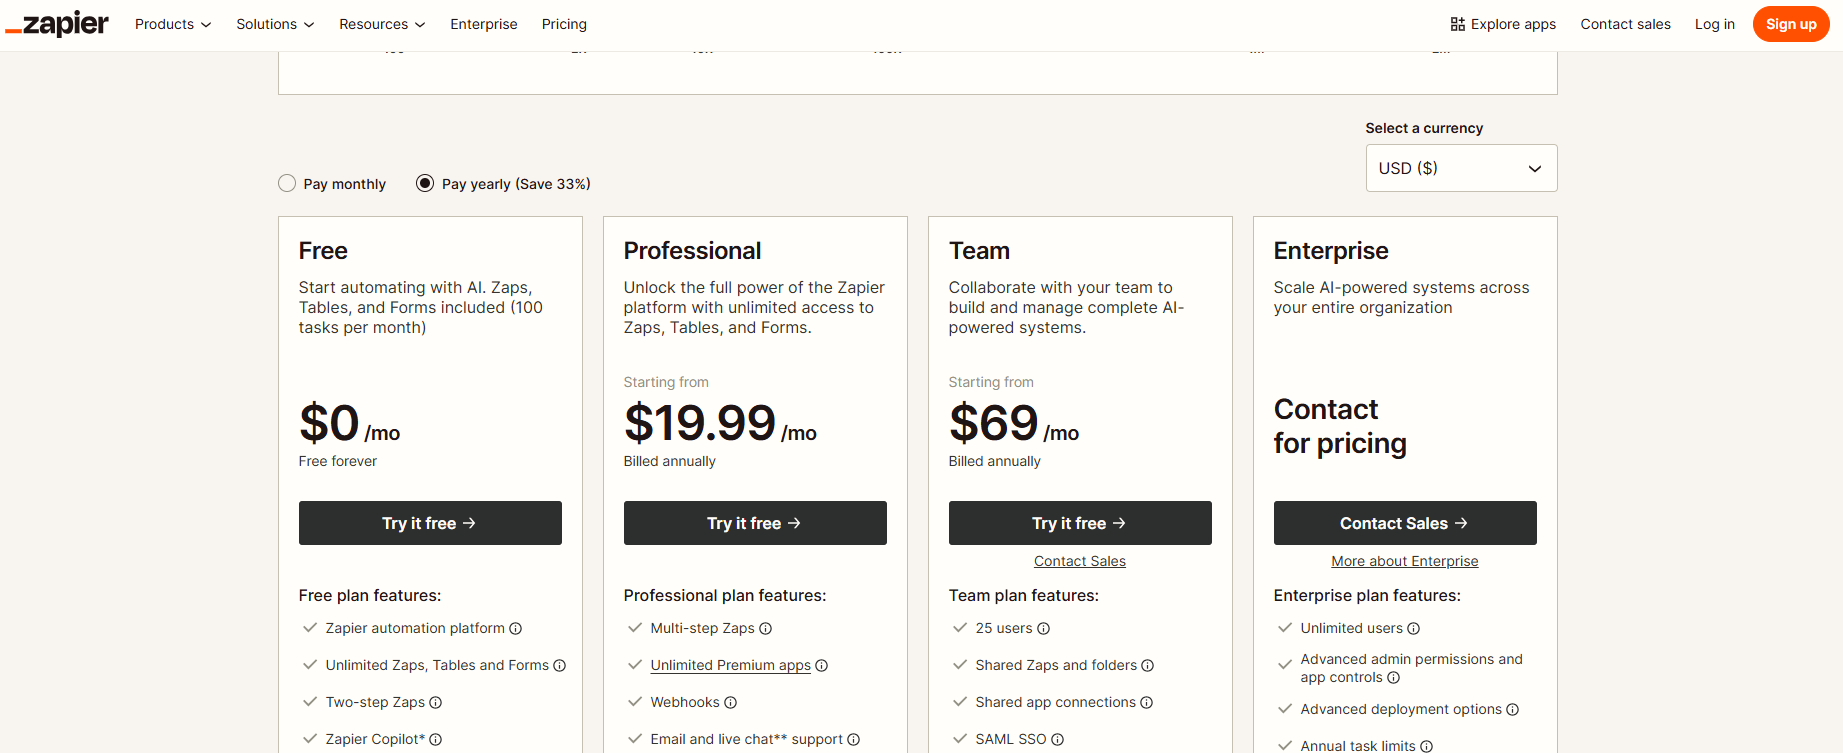1843x753 pixels.
Task: Show info icon for Two-step Zaps
Action: pyautogui.click(x=436, y=702)
